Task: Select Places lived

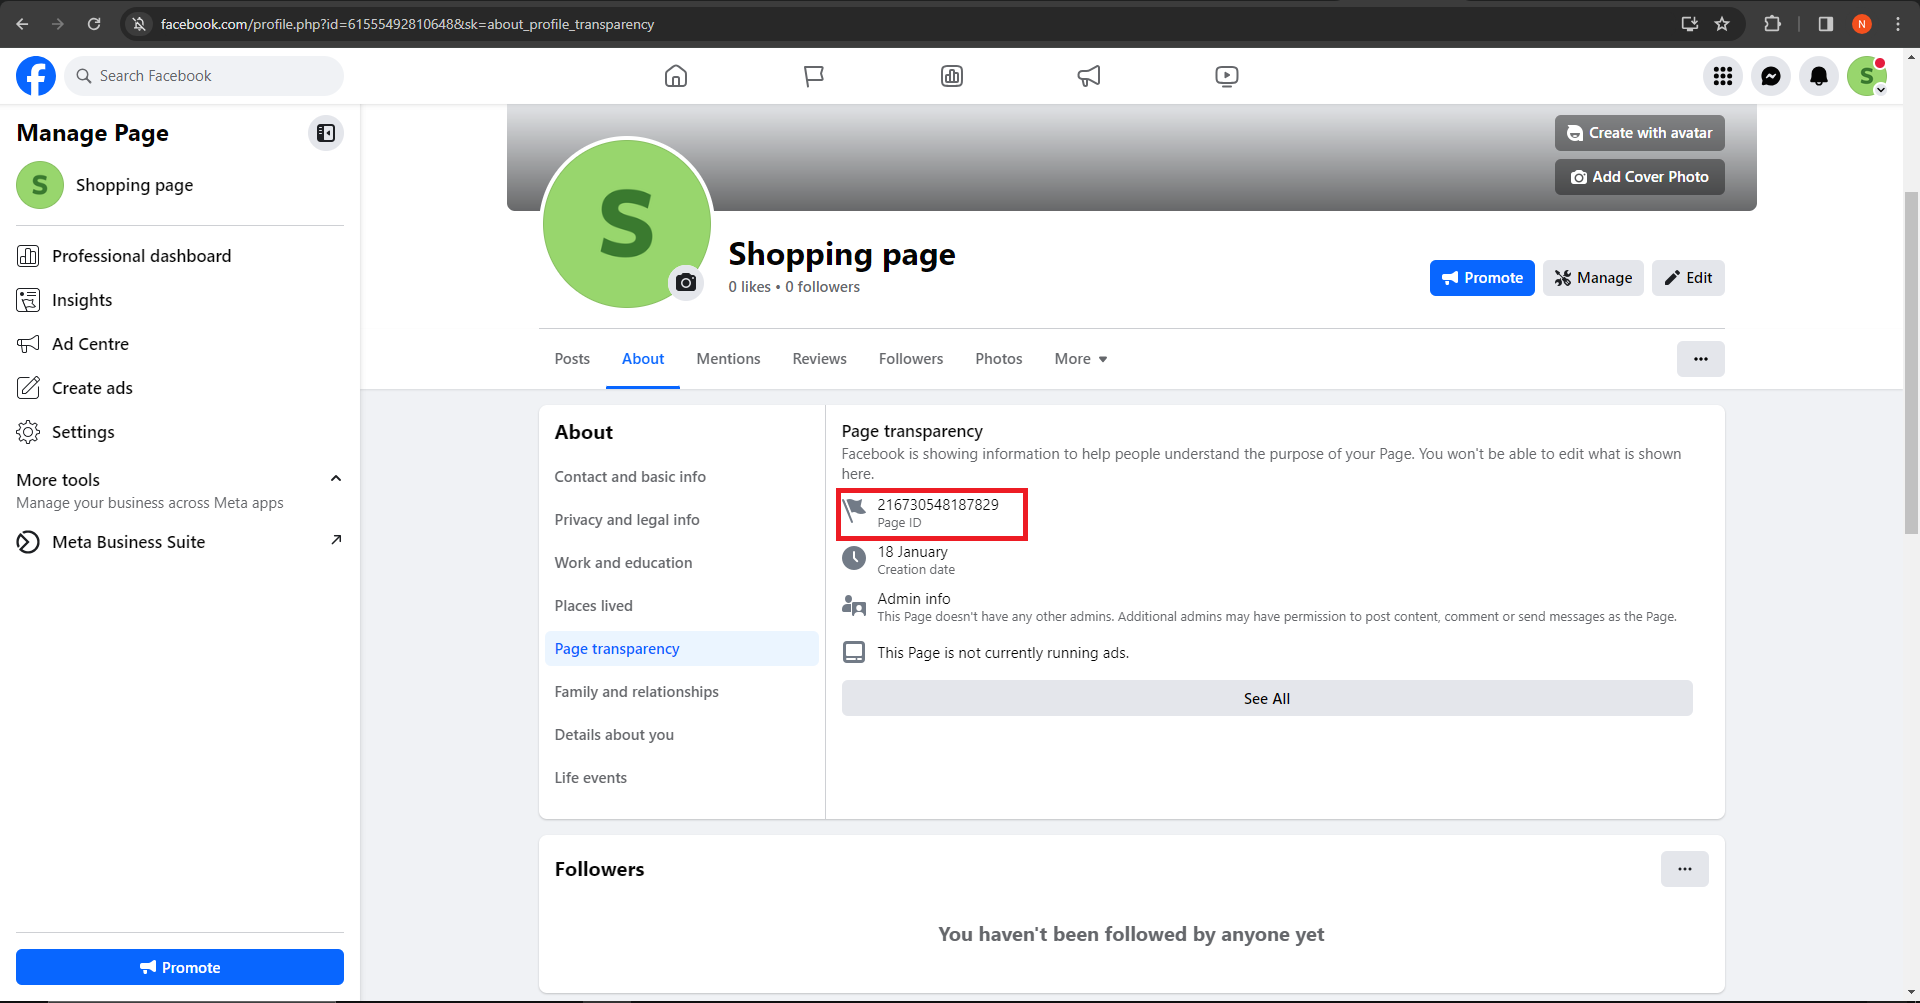Action: pyautogui.click(x=682, y=606)
